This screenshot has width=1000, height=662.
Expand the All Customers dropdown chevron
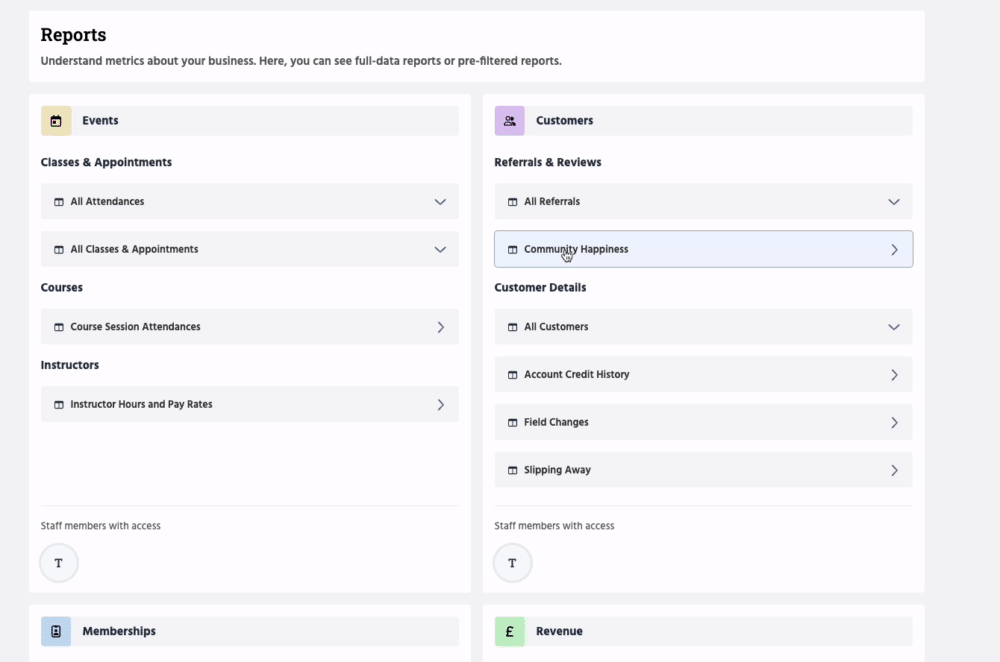click(894, 327)
